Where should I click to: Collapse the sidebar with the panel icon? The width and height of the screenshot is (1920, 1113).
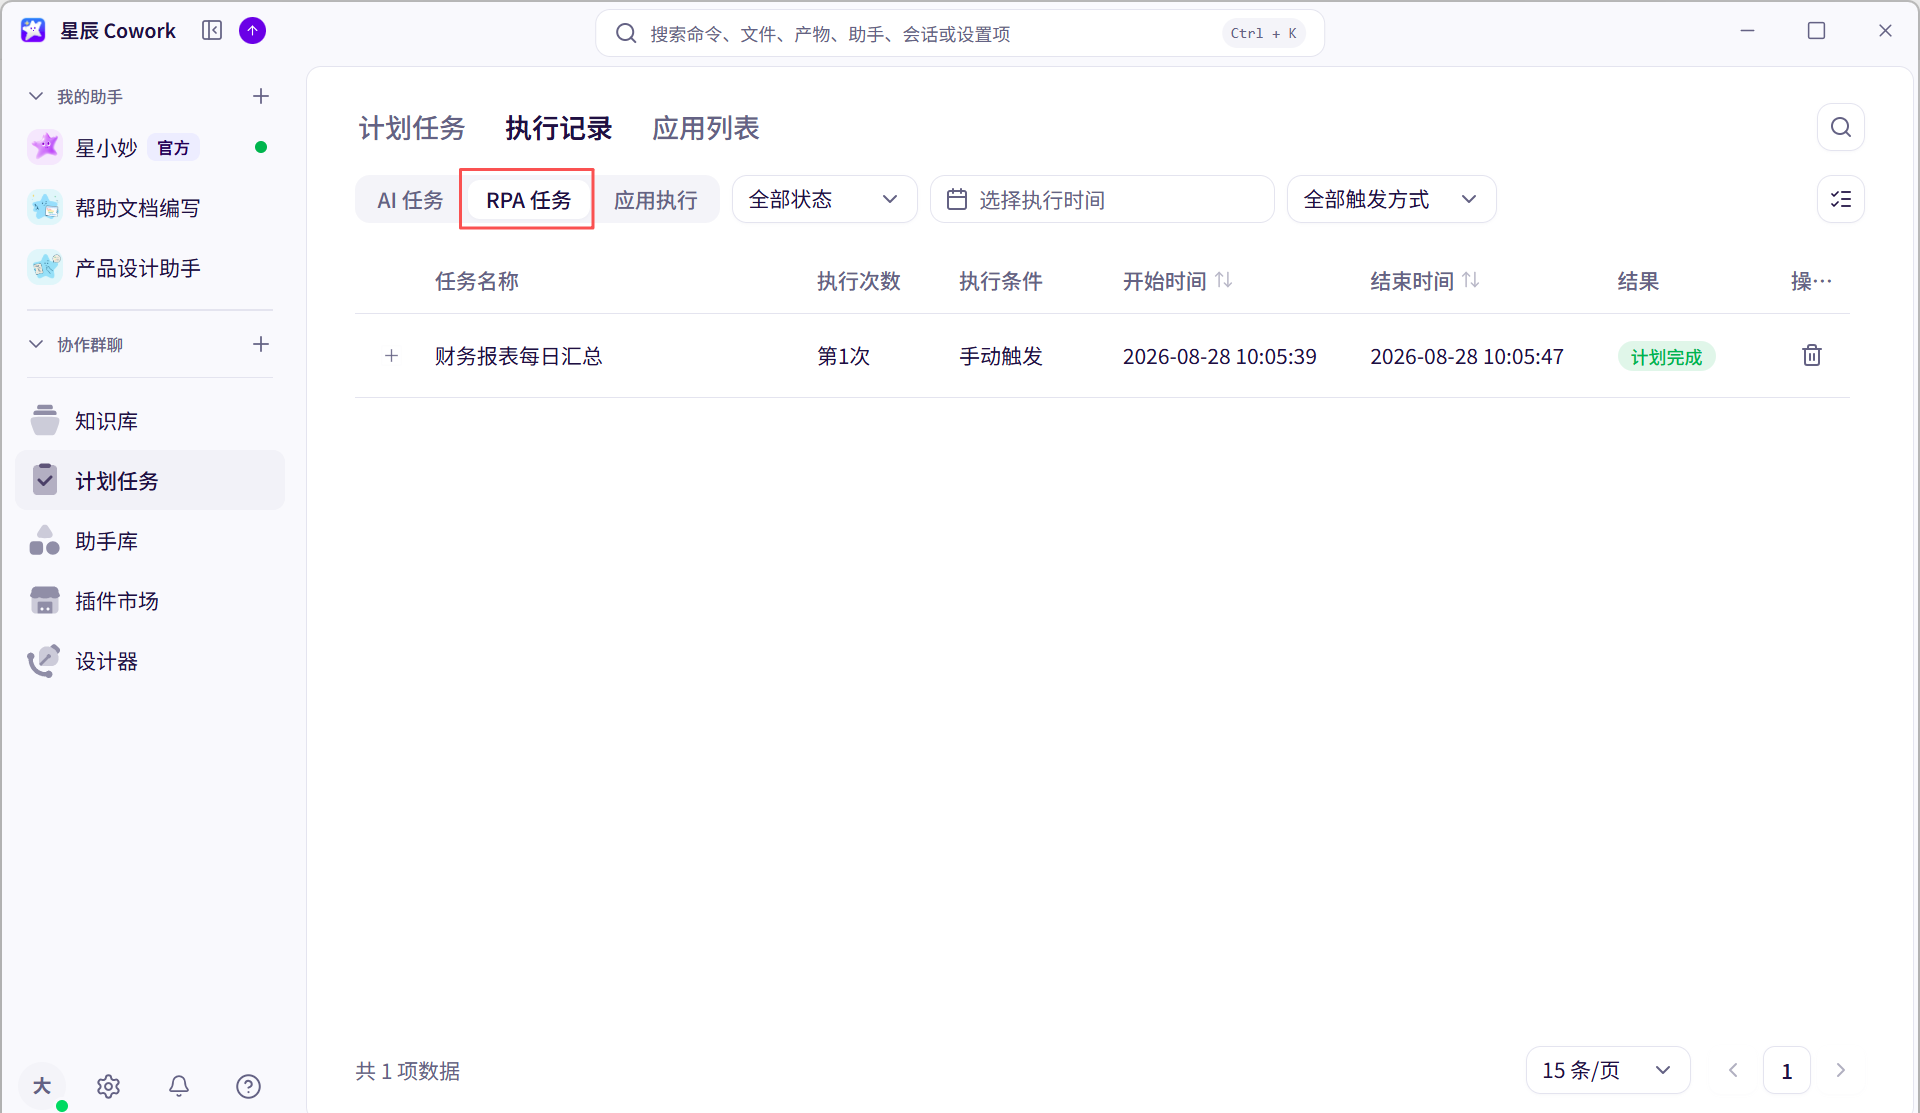point(212,31)
